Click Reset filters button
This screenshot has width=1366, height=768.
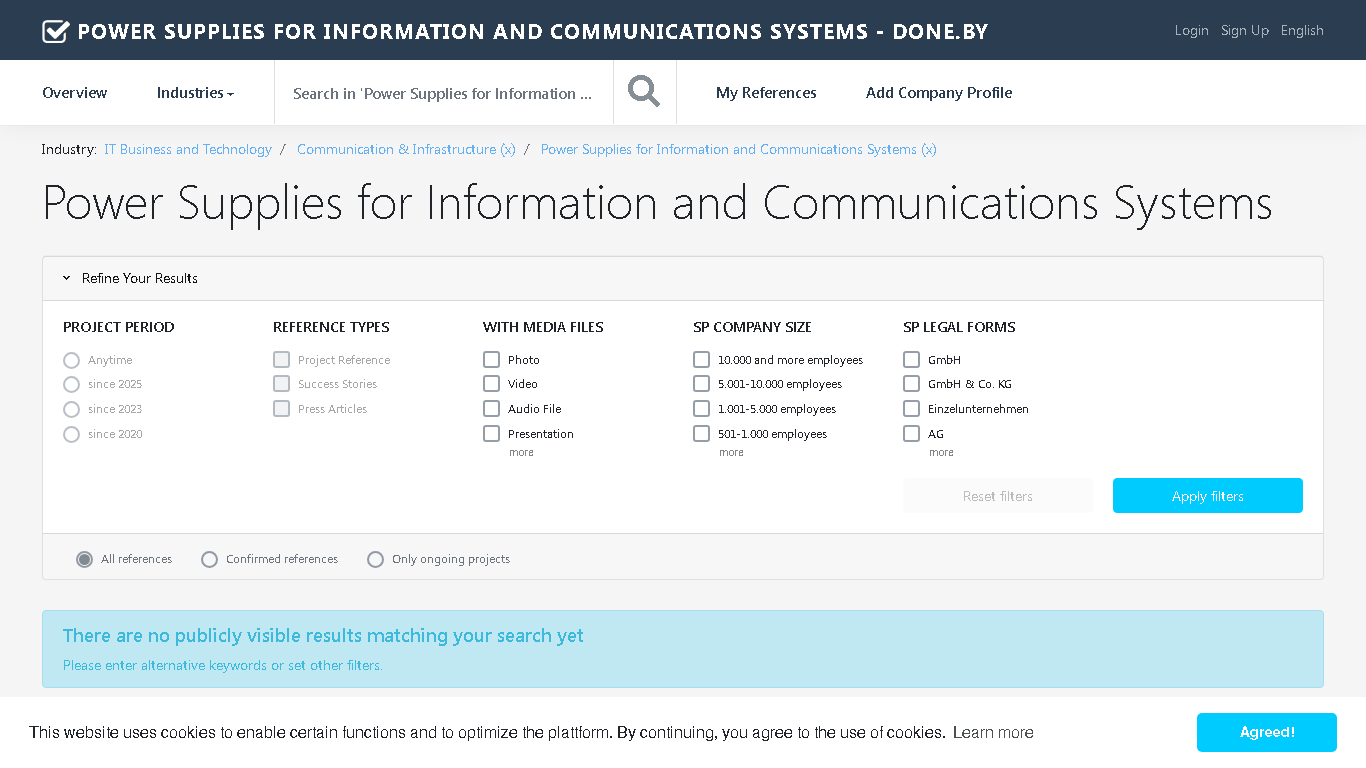pyautogui.click(x=997, y=496)
